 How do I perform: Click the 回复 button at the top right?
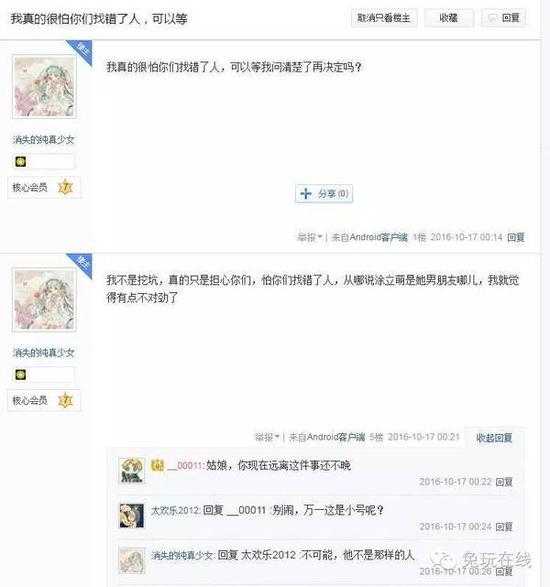tap(504, 18)
